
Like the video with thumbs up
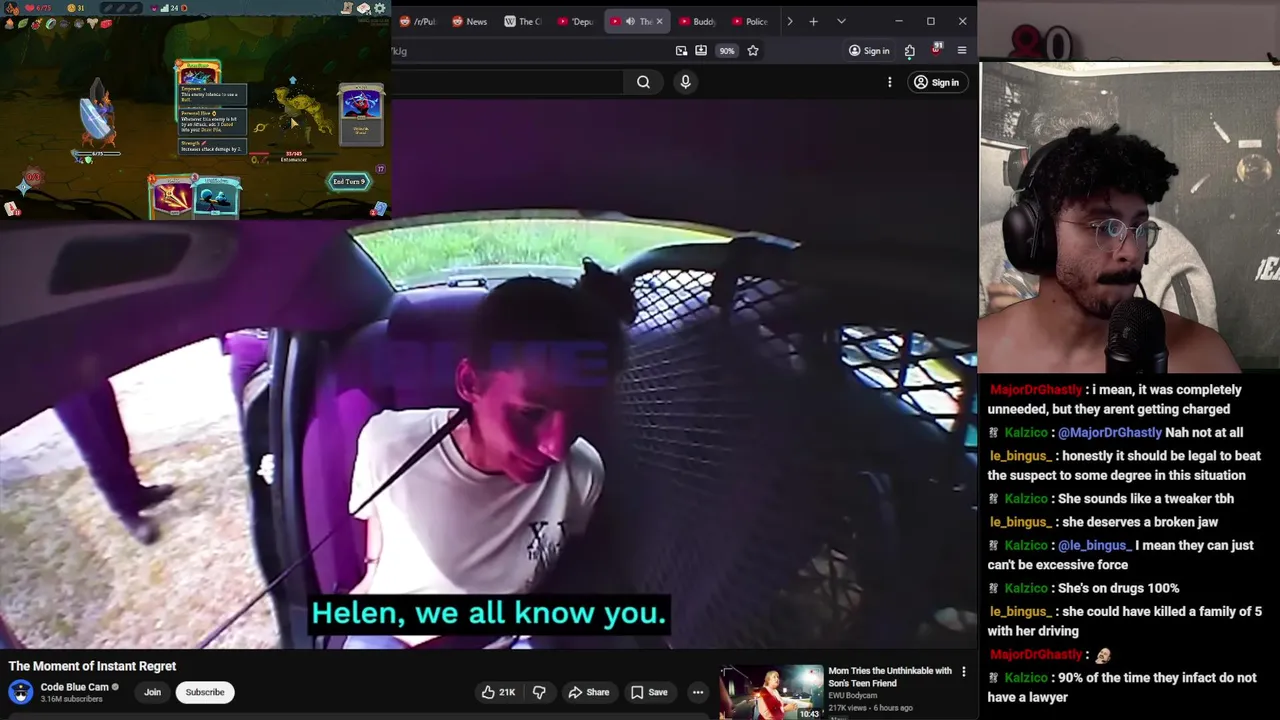pos(498,692)
